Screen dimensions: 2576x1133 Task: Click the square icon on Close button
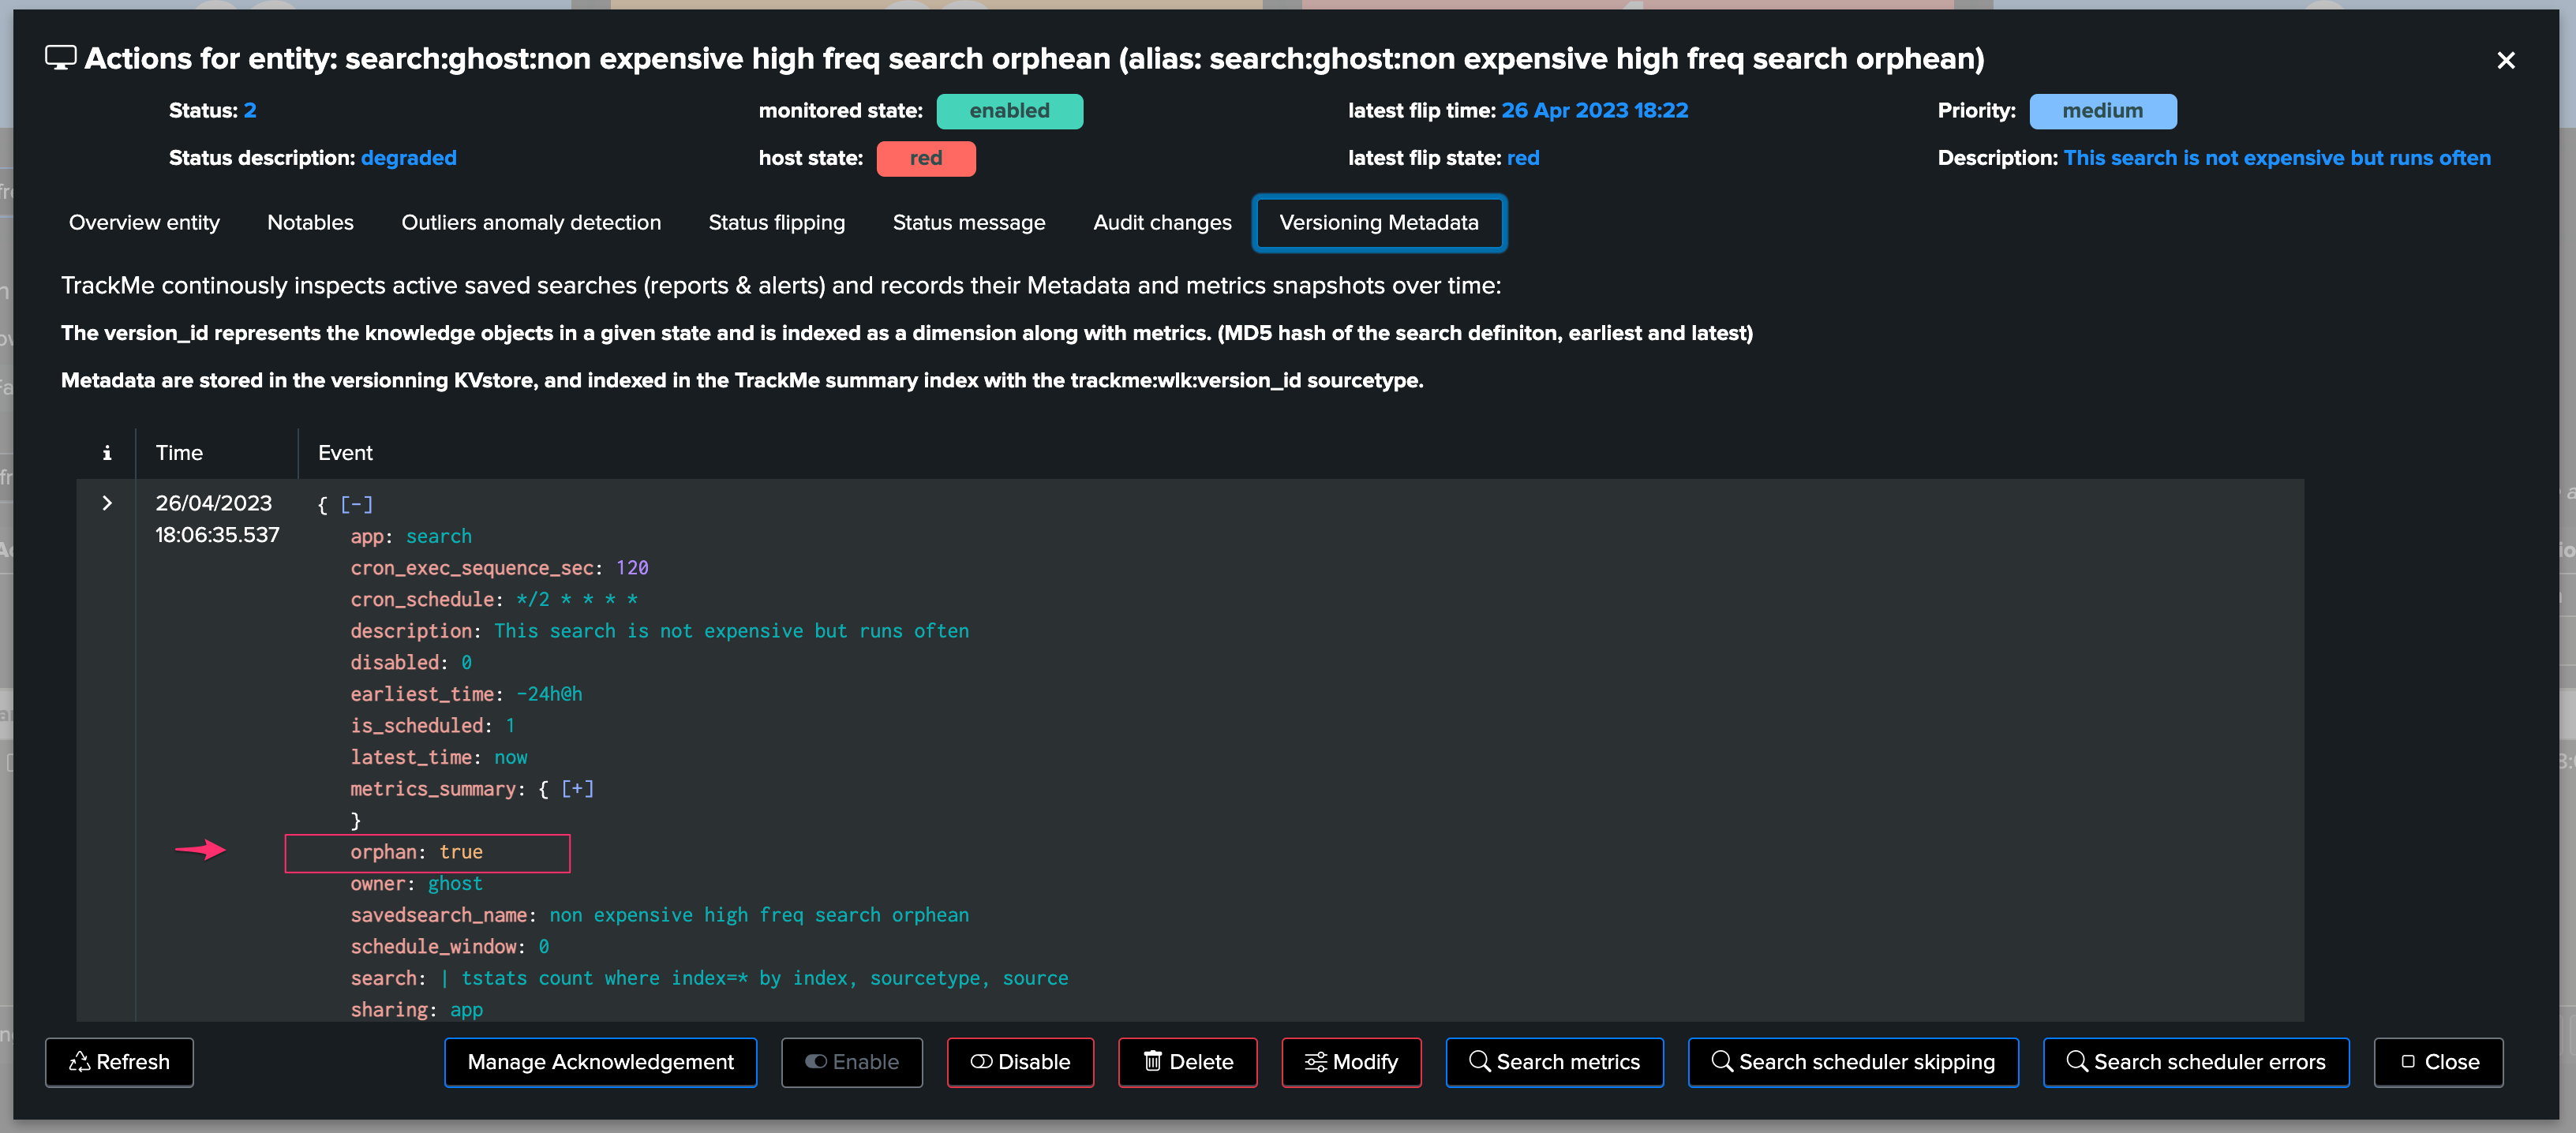(2408, 1062)
